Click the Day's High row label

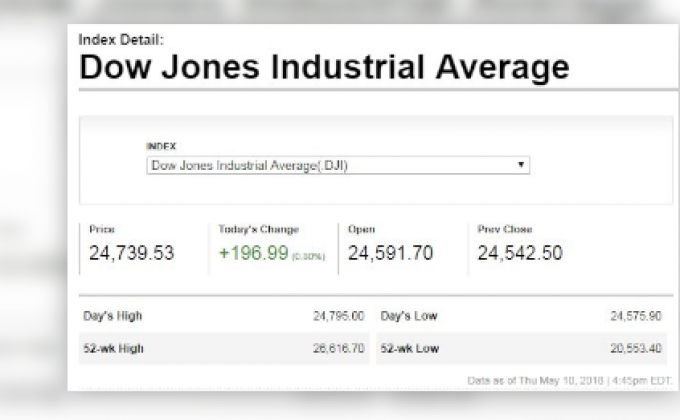click(112, 316)
